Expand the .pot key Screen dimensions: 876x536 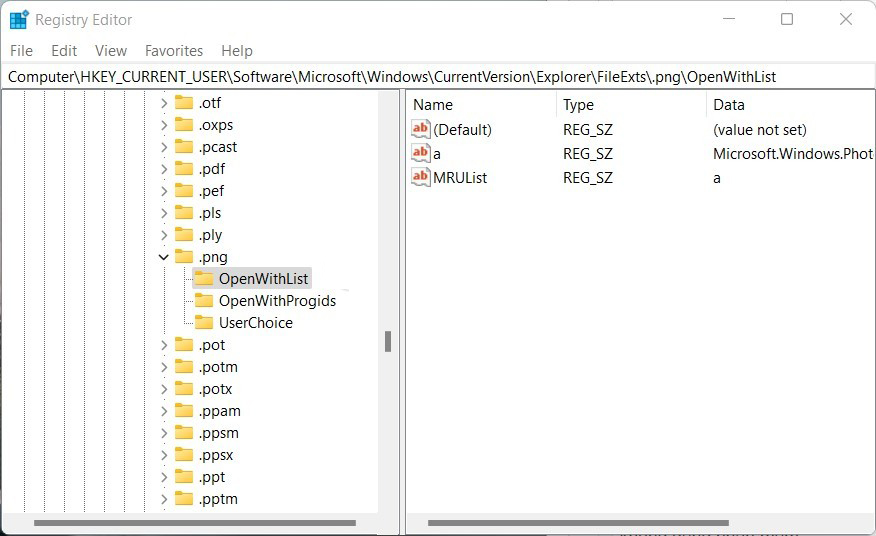(164, 345)
